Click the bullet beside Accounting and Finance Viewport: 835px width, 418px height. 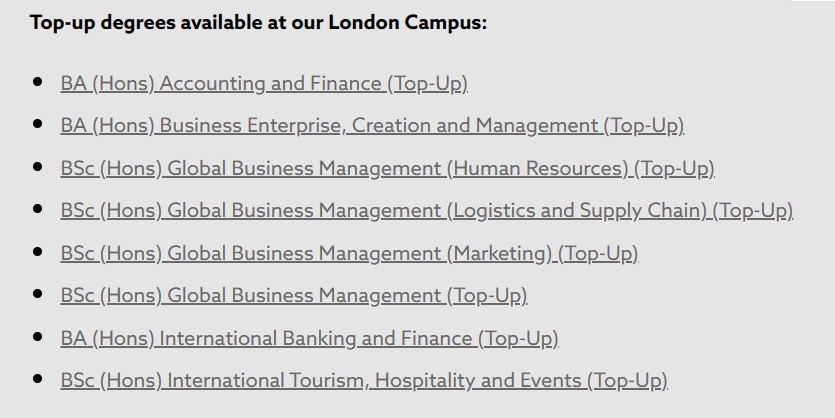38,82
